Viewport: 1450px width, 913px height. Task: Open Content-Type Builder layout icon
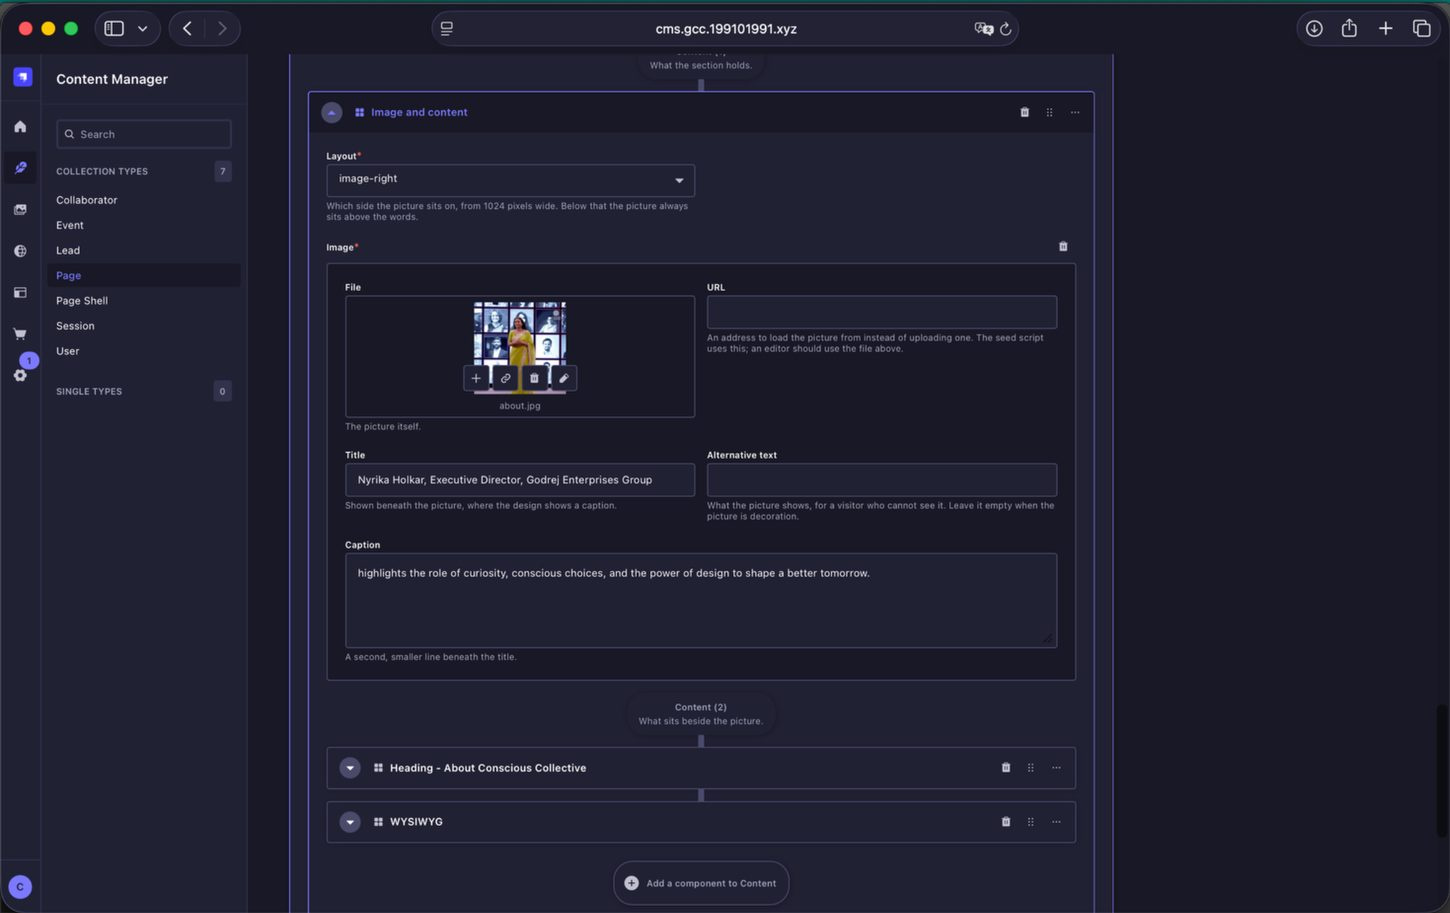coord(20,293)
